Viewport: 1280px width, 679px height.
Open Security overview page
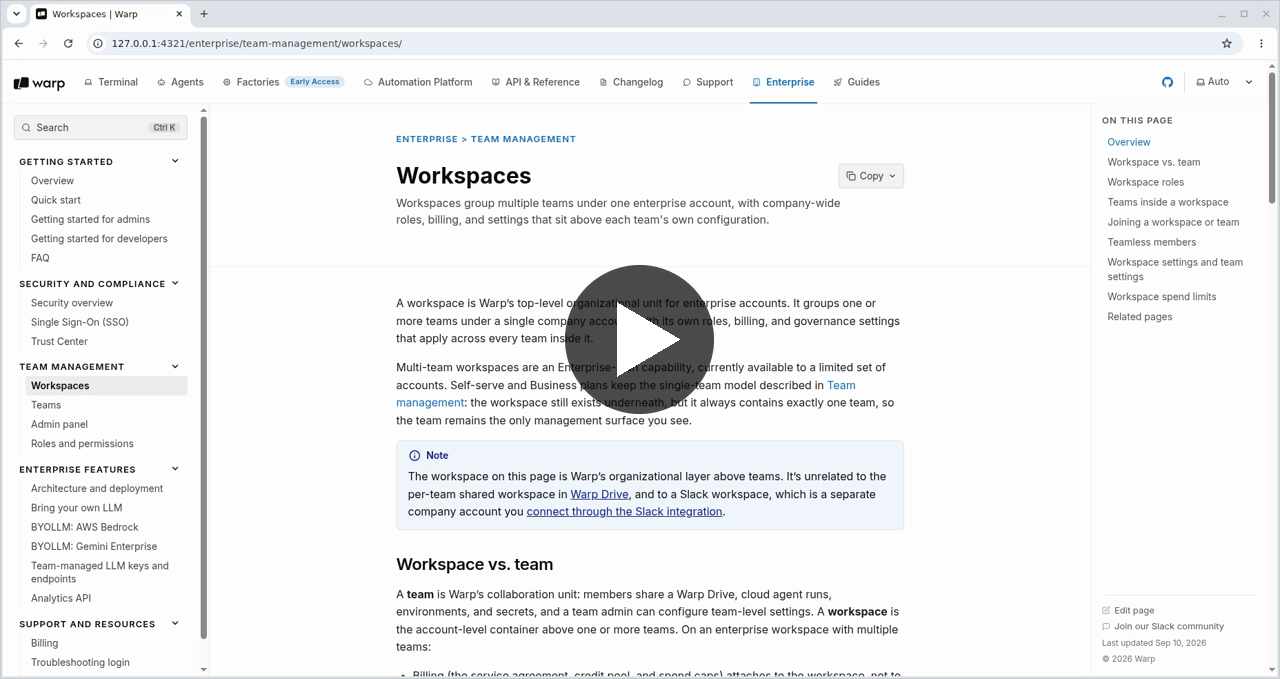click(72, 303)
